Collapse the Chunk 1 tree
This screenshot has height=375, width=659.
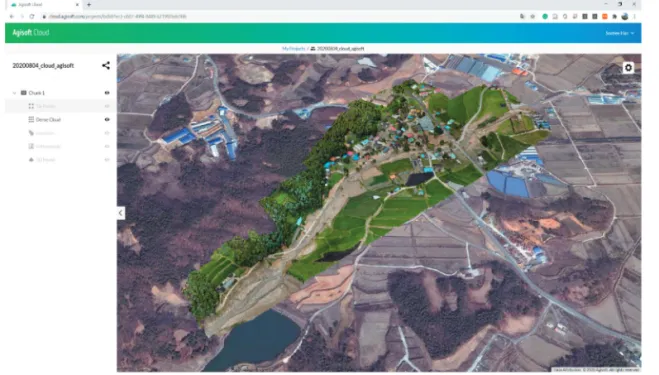tap(15, 92)
